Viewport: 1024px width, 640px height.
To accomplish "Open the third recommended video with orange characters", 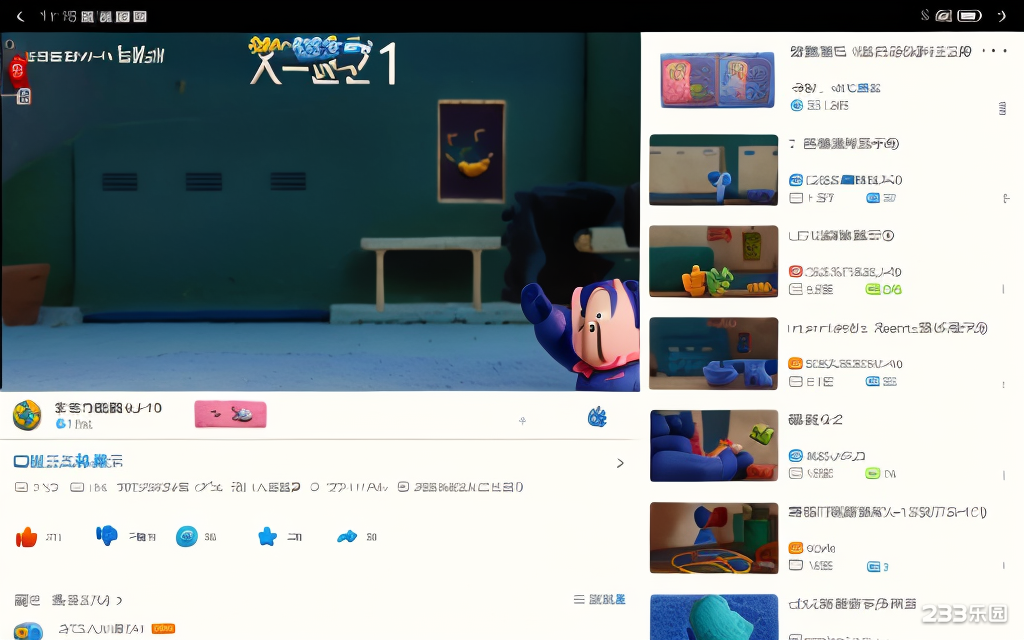I will coord(713,261).
